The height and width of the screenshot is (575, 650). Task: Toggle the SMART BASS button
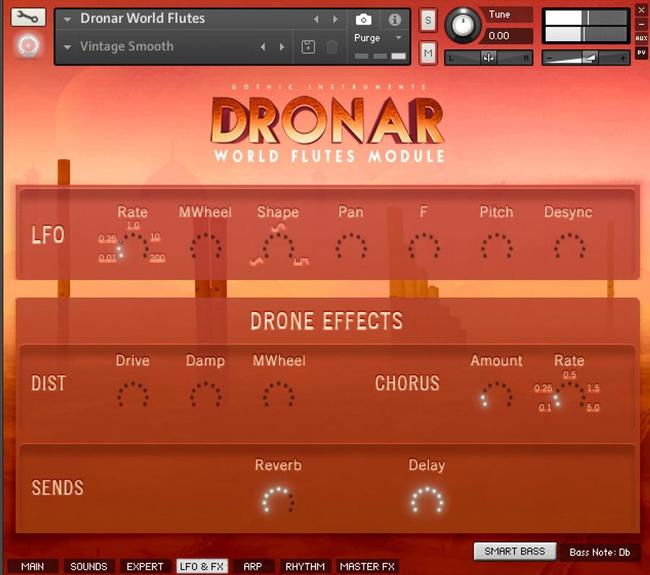515,551
